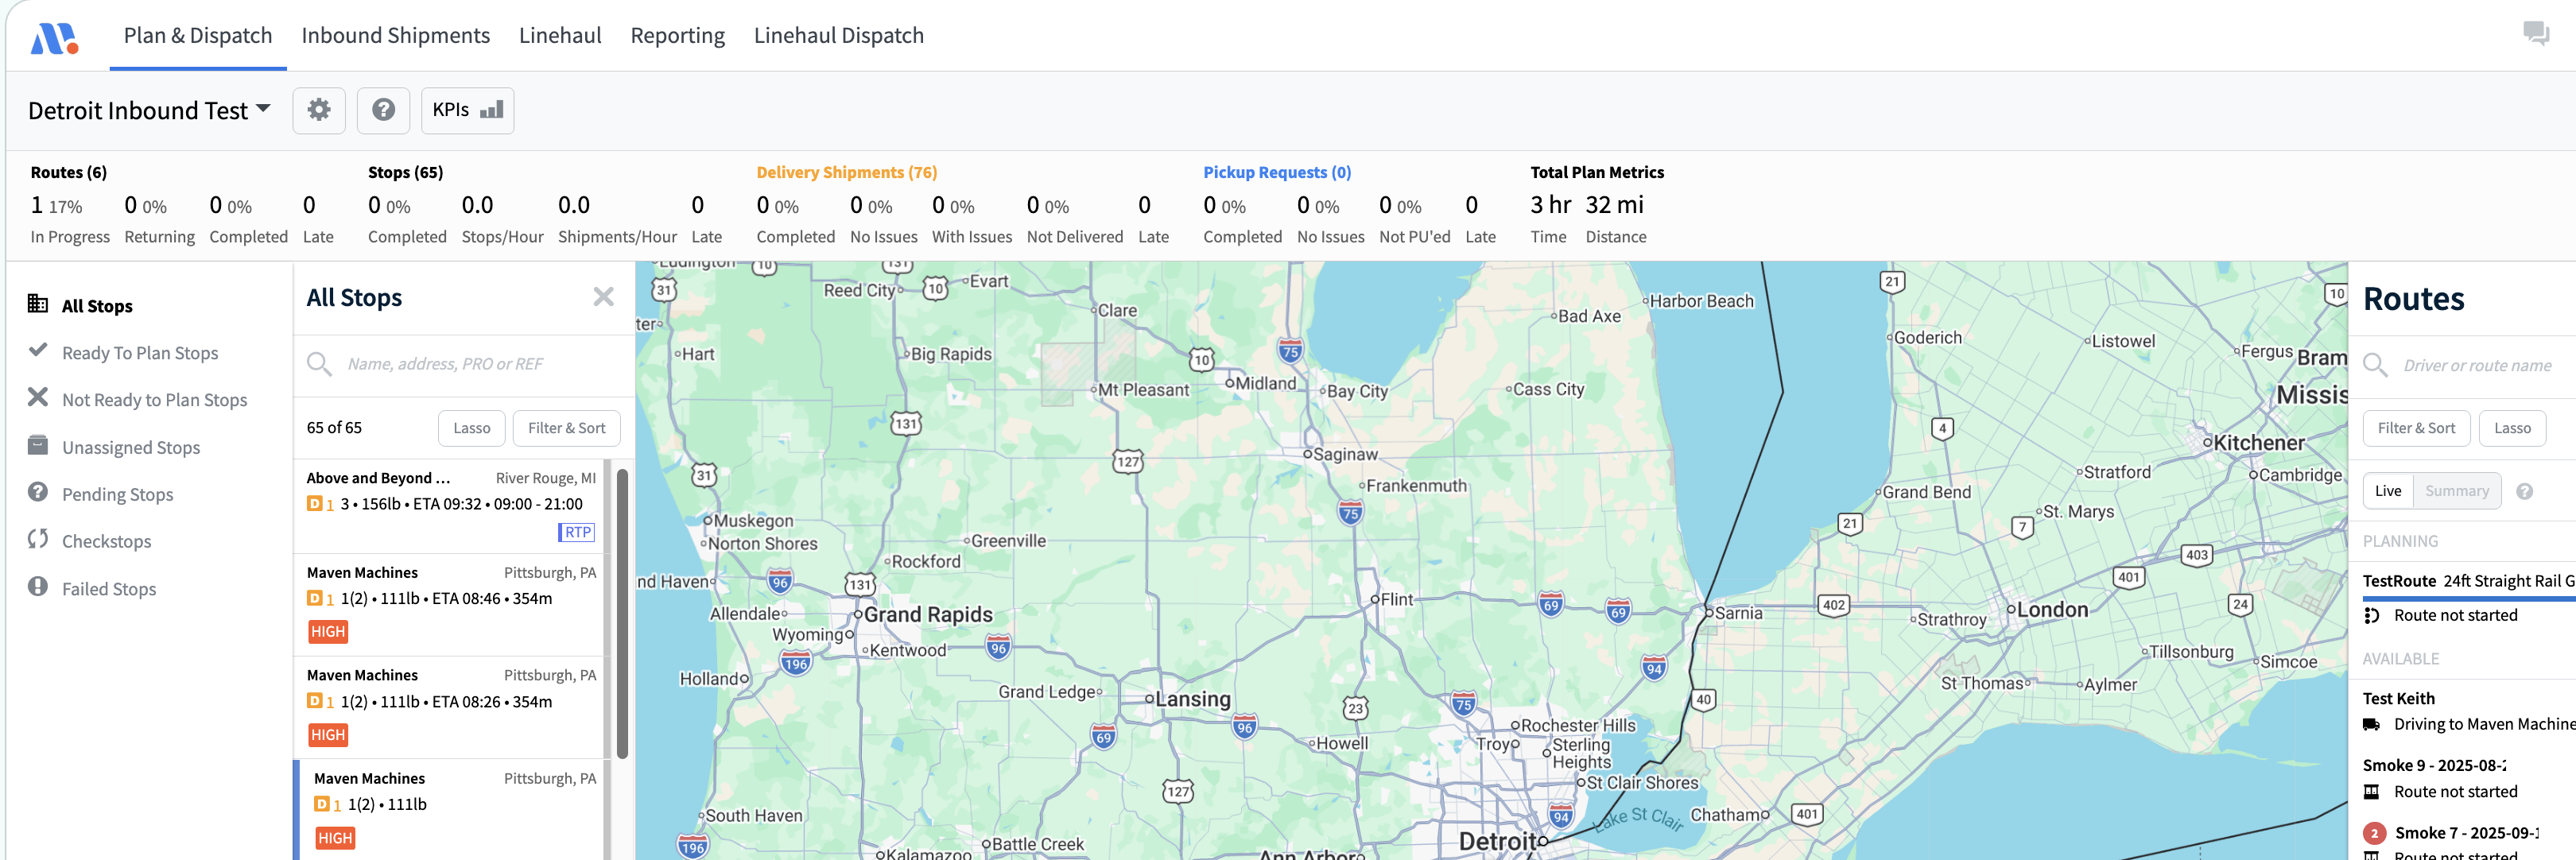Image resolution: width=2576 pixels, height=860 pixels.
Task: Open routes Filter & Sort options
Action: point(2415,428)
